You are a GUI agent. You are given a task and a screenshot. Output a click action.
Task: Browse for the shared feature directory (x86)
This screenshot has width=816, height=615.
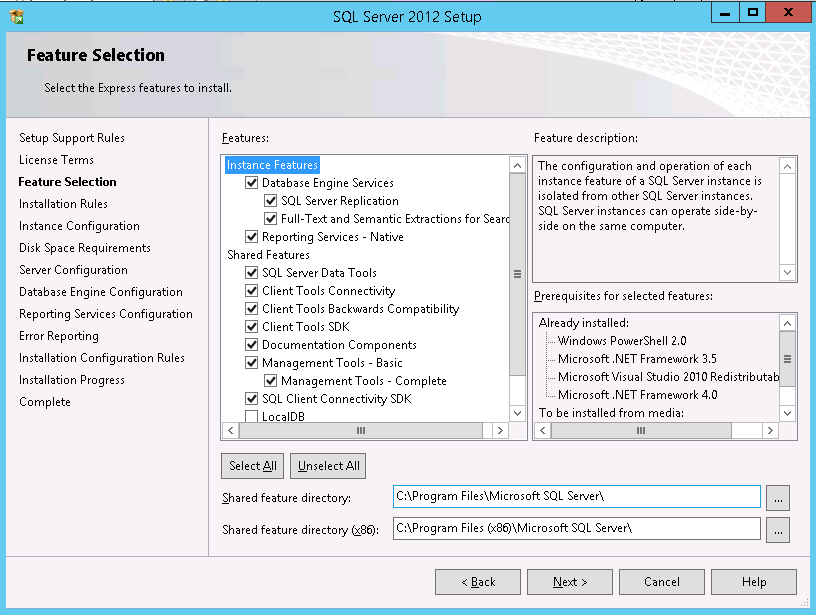(778, 530)
